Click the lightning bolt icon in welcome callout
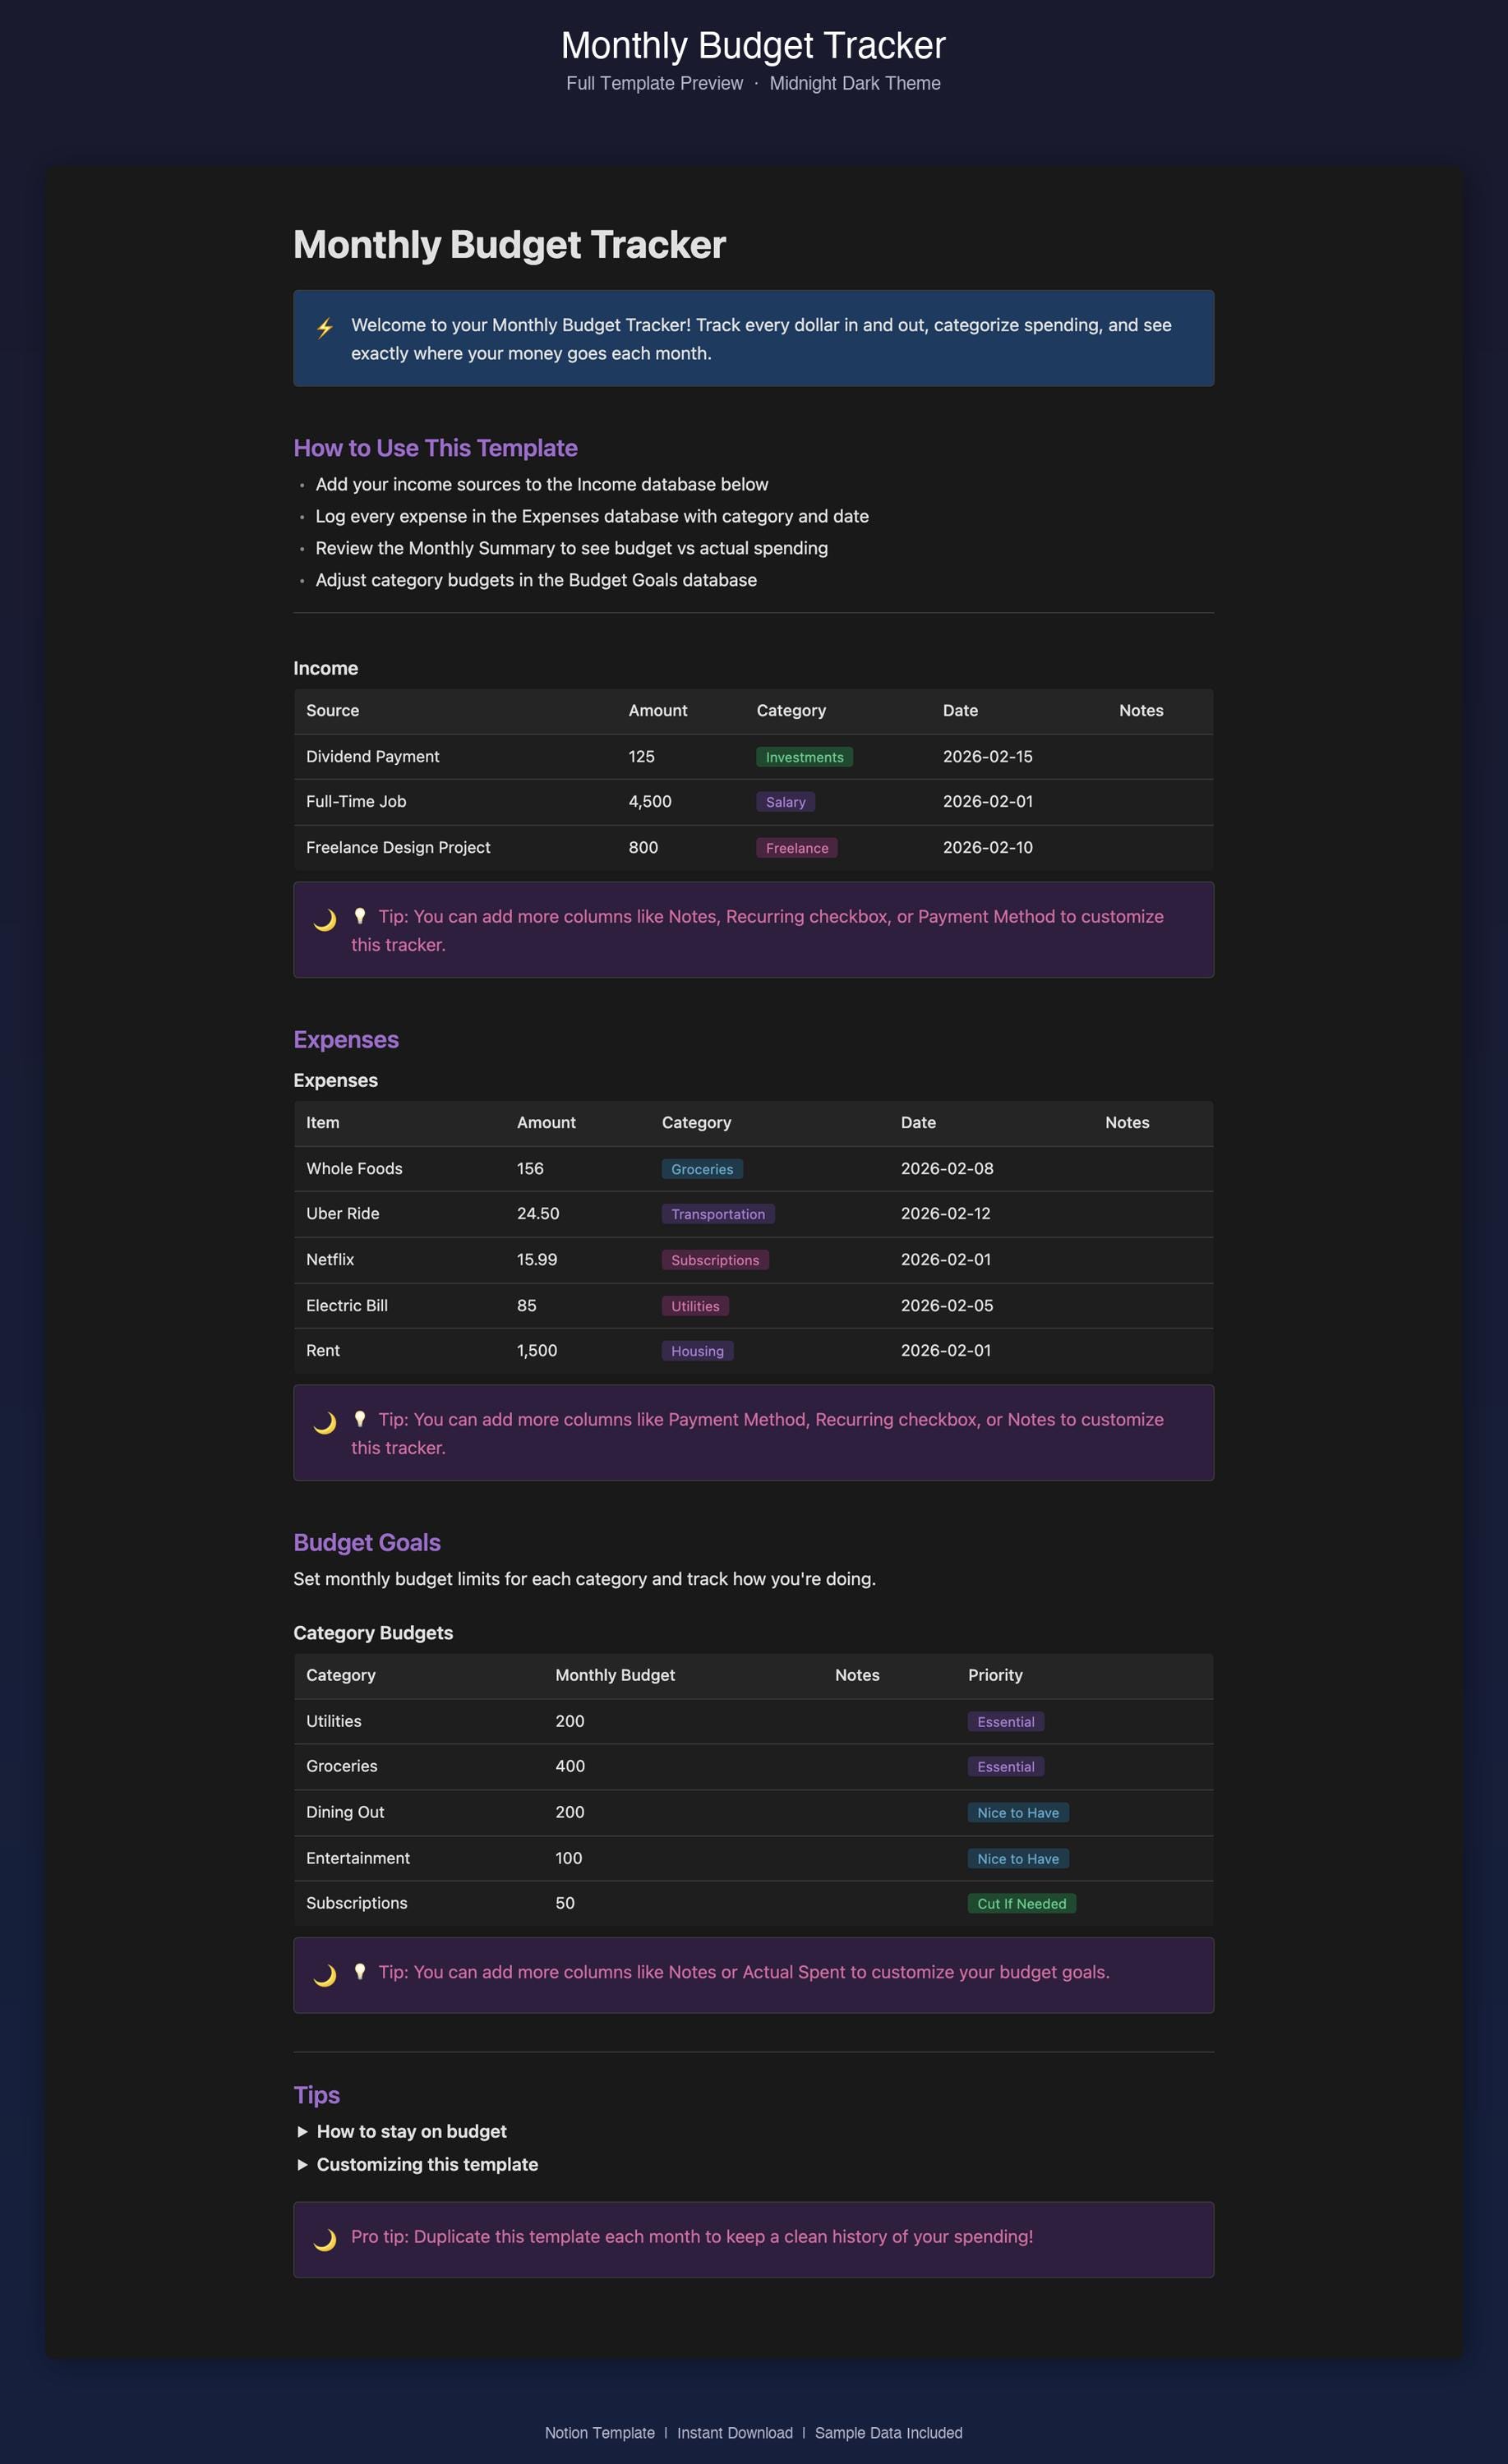1508x2464 pixels. pyautogui.click(x=324, y=328)
